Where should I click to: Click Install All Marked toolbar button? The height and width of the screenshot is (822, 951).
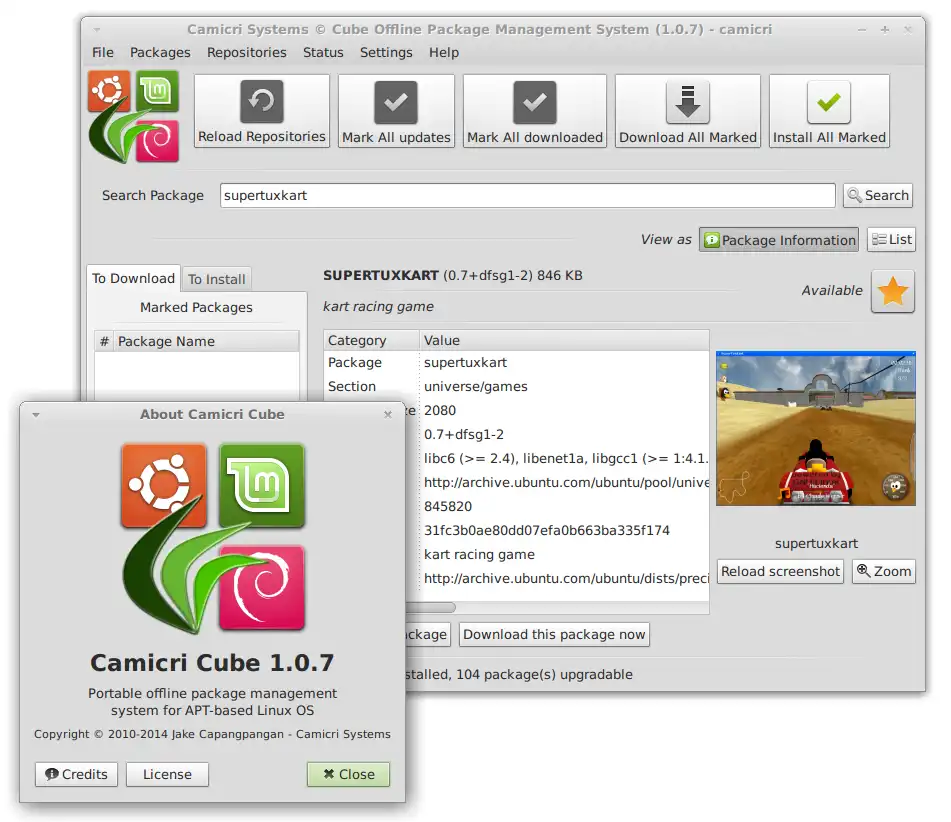[x=829, y=111]
